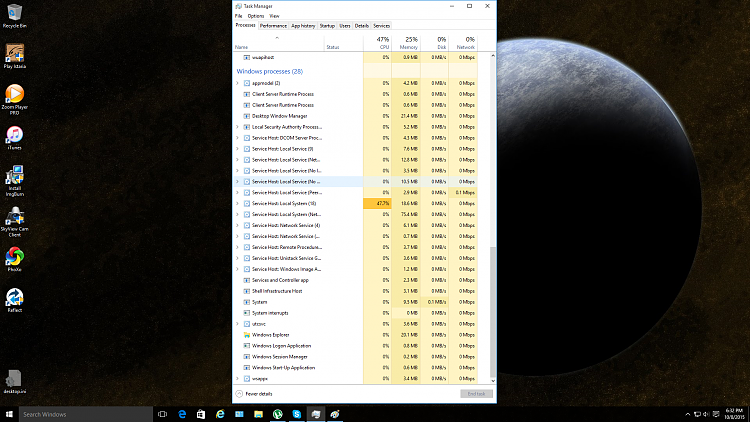Open the network status tray icon

pos(697,414)
